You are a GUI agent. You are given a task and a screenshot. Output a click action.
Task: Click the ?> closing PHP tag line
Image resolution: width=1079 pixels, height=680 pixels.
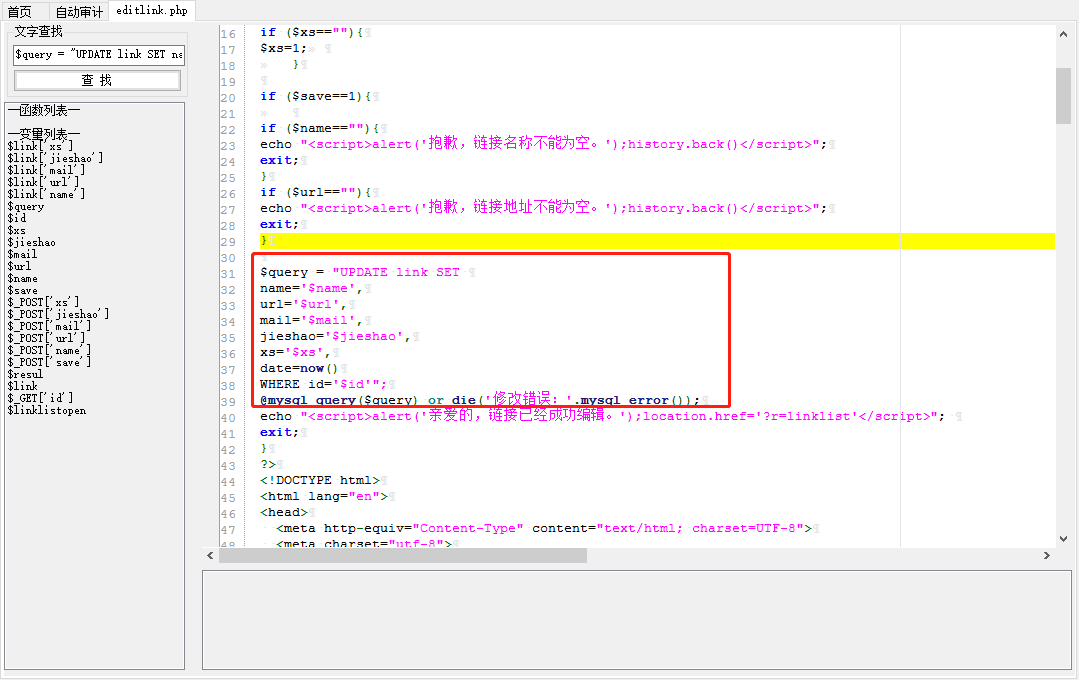(x=267, y=465)
